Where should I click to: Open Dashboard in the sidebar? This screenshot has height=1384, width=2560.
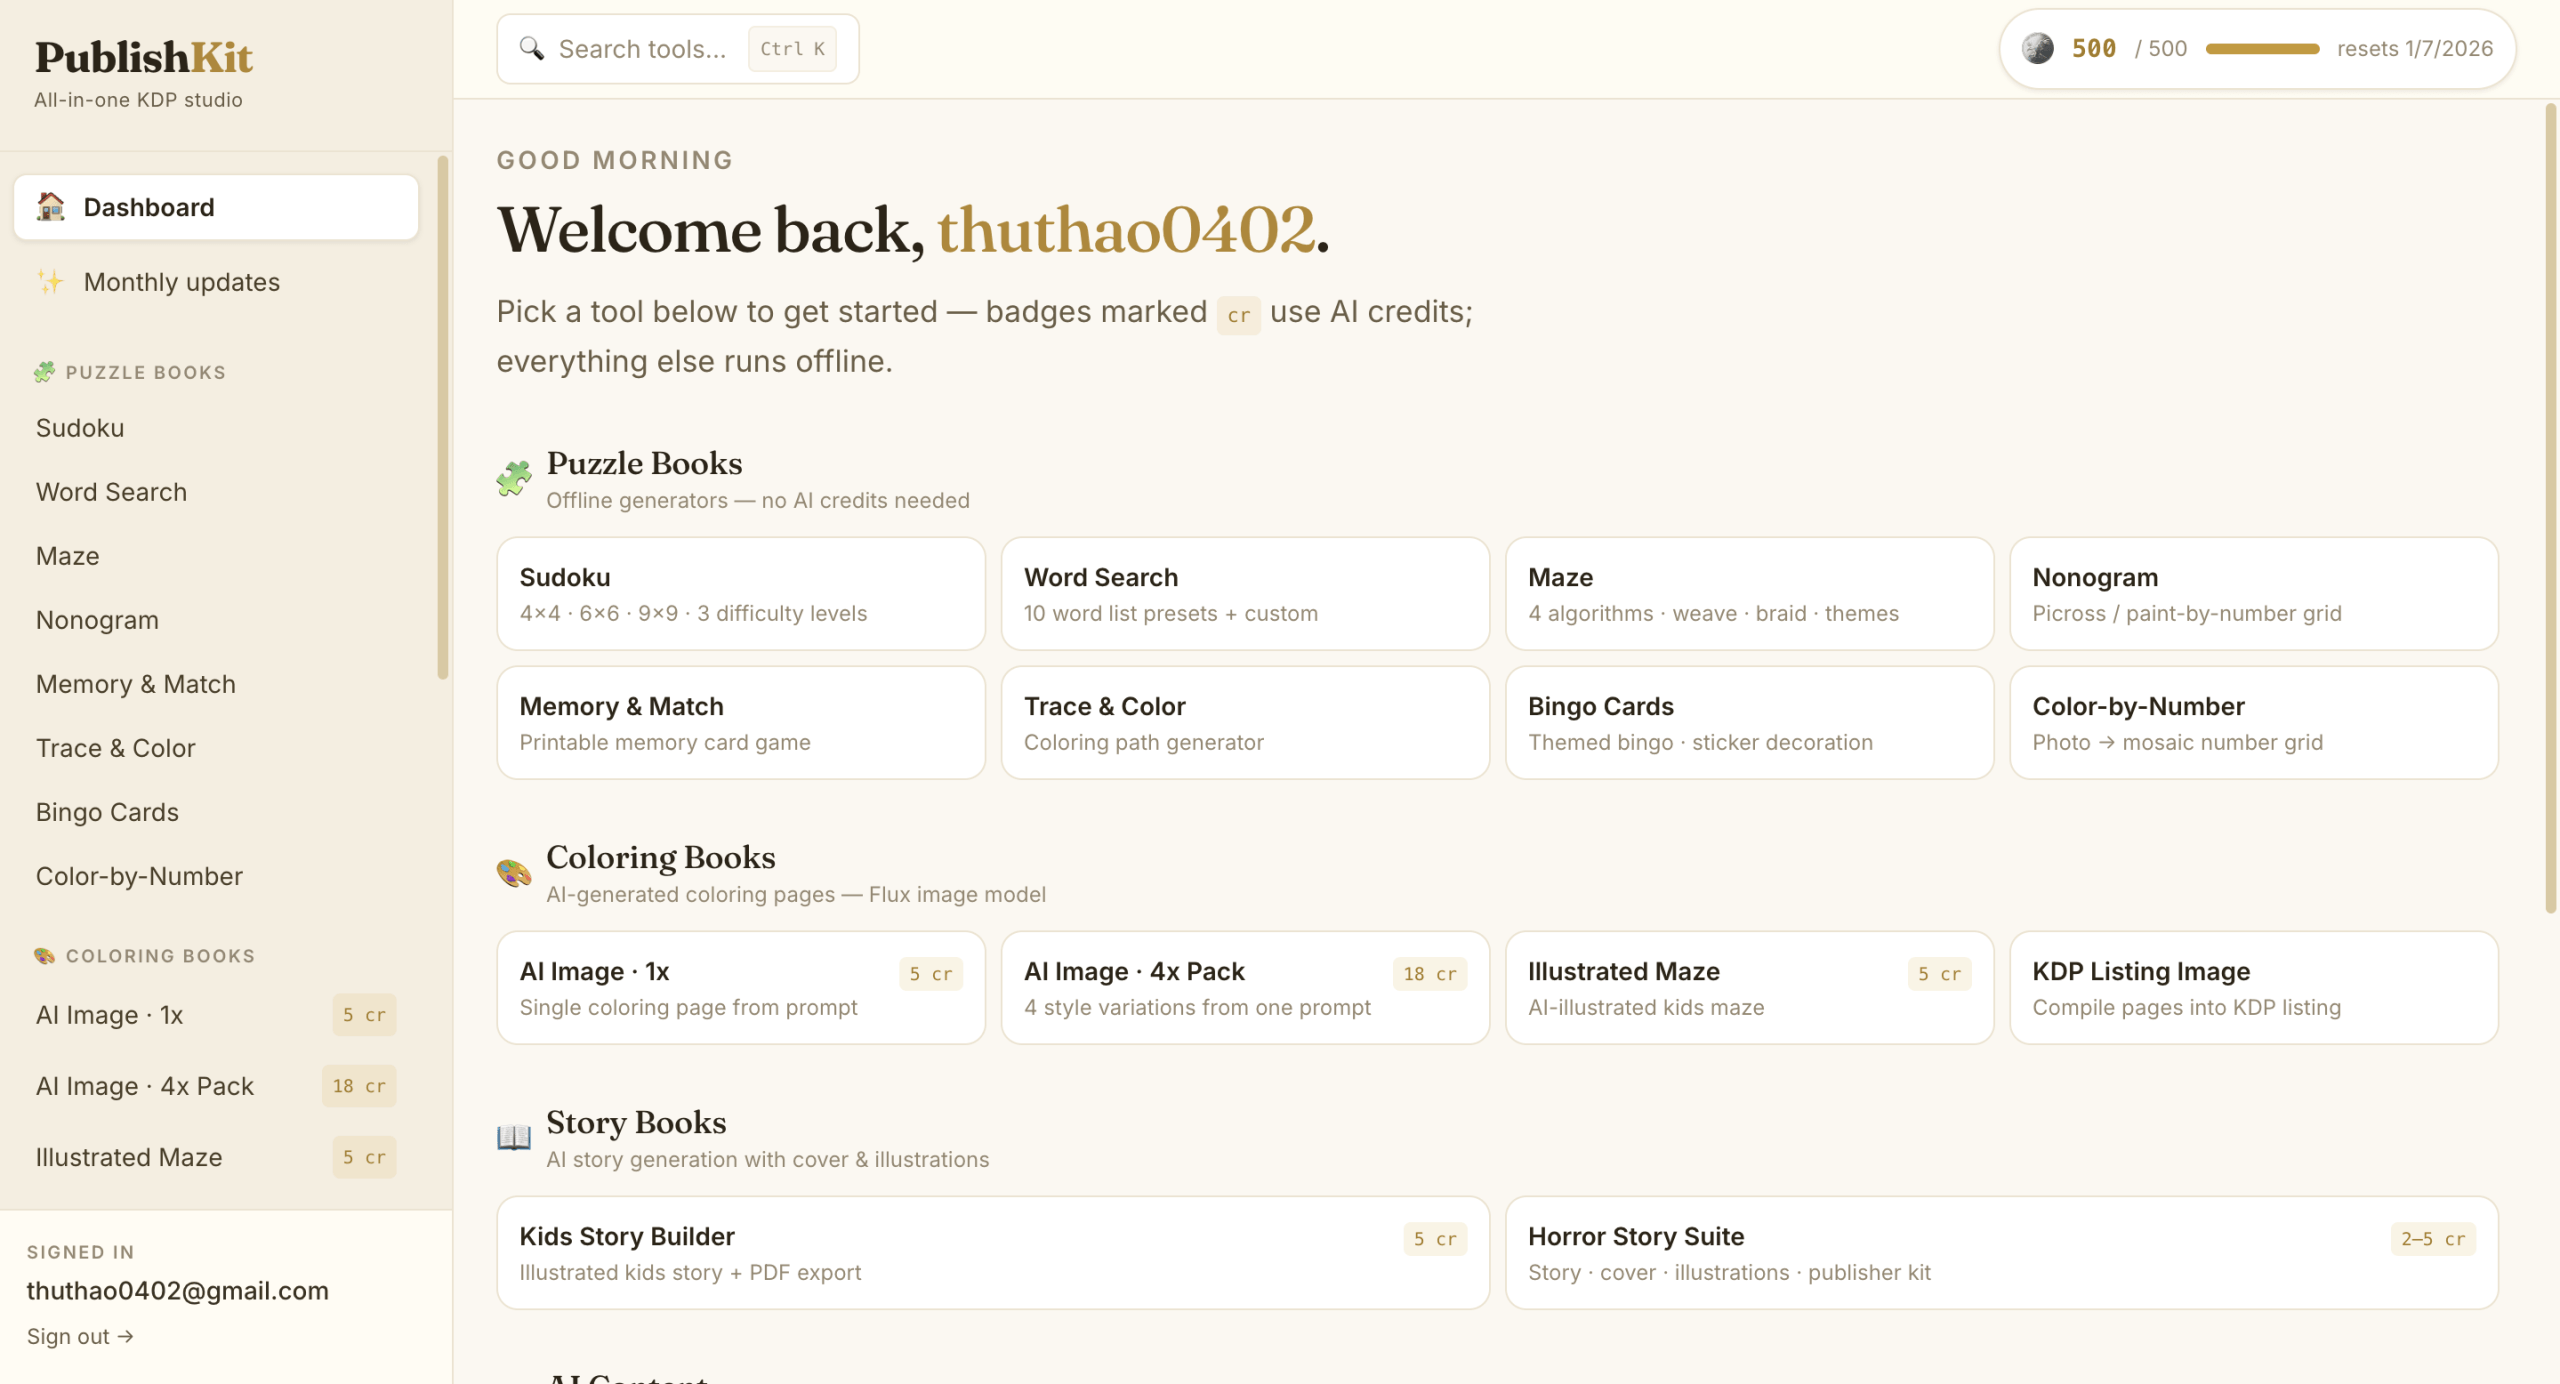[x=216, y=207]
